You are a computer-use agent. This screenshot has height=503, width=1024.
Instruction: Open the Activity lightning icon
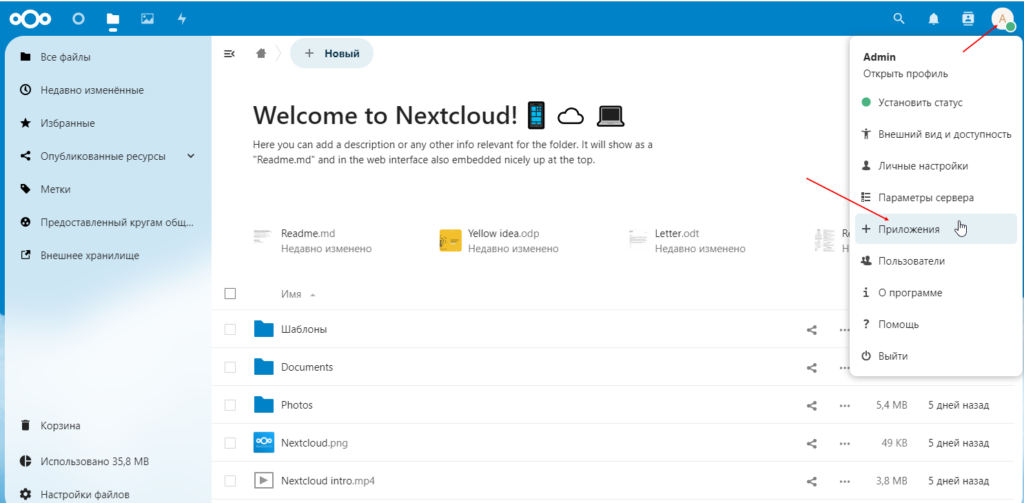coord(182,18)
